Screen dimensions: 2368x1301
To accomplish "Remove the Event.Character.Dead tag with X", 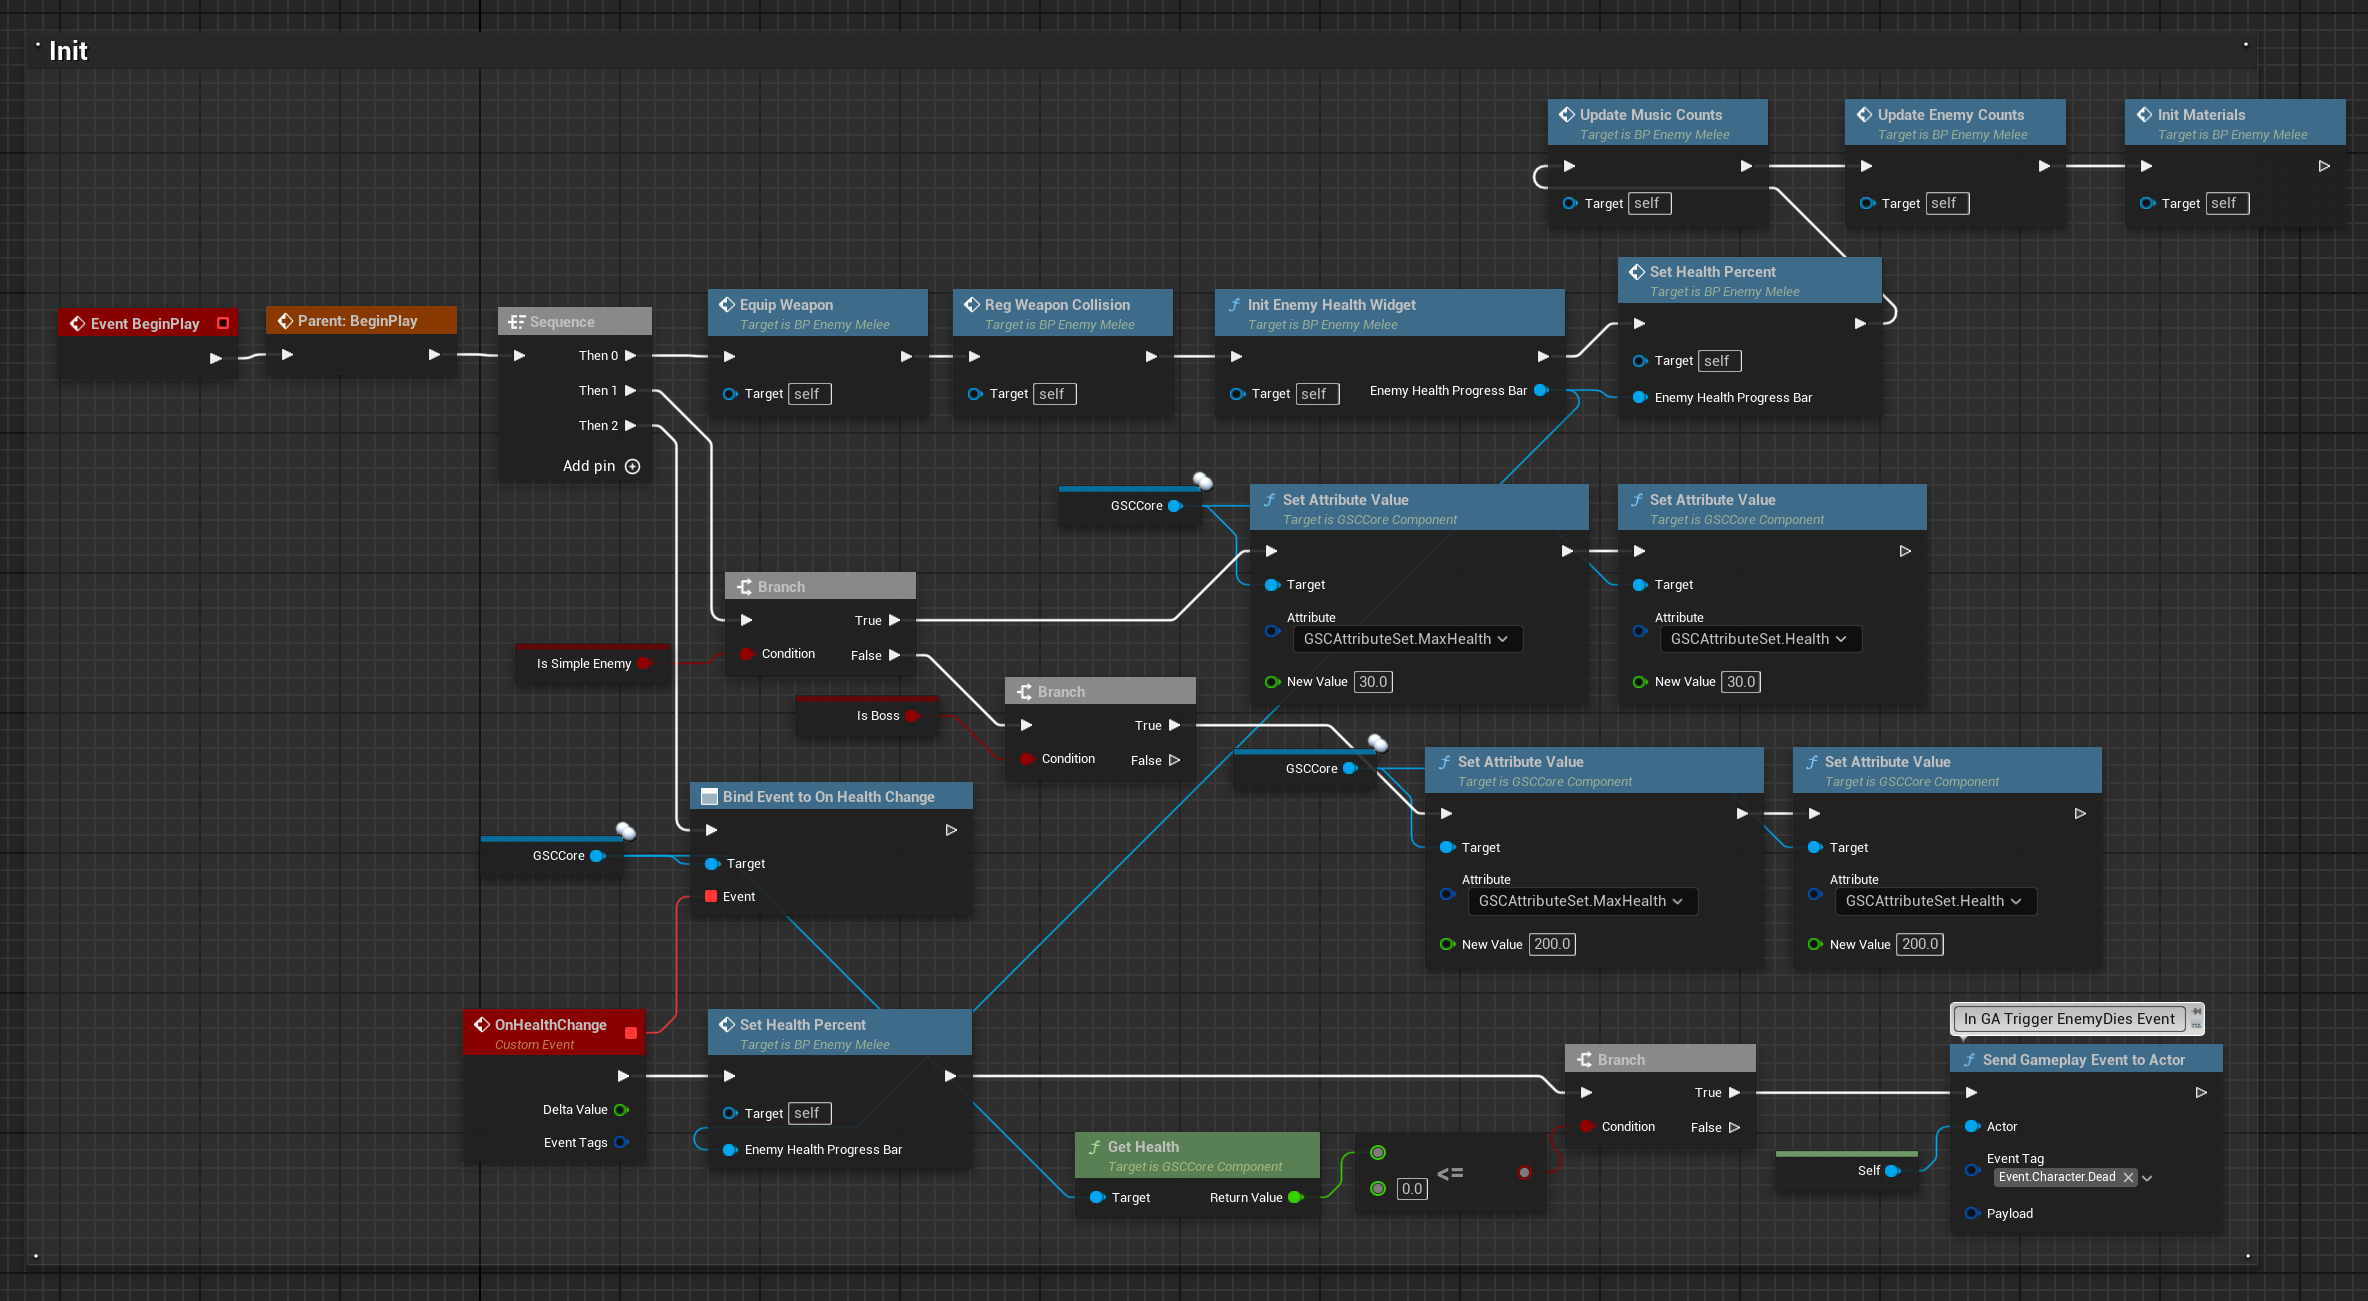I will [x=2129, y=1177].
